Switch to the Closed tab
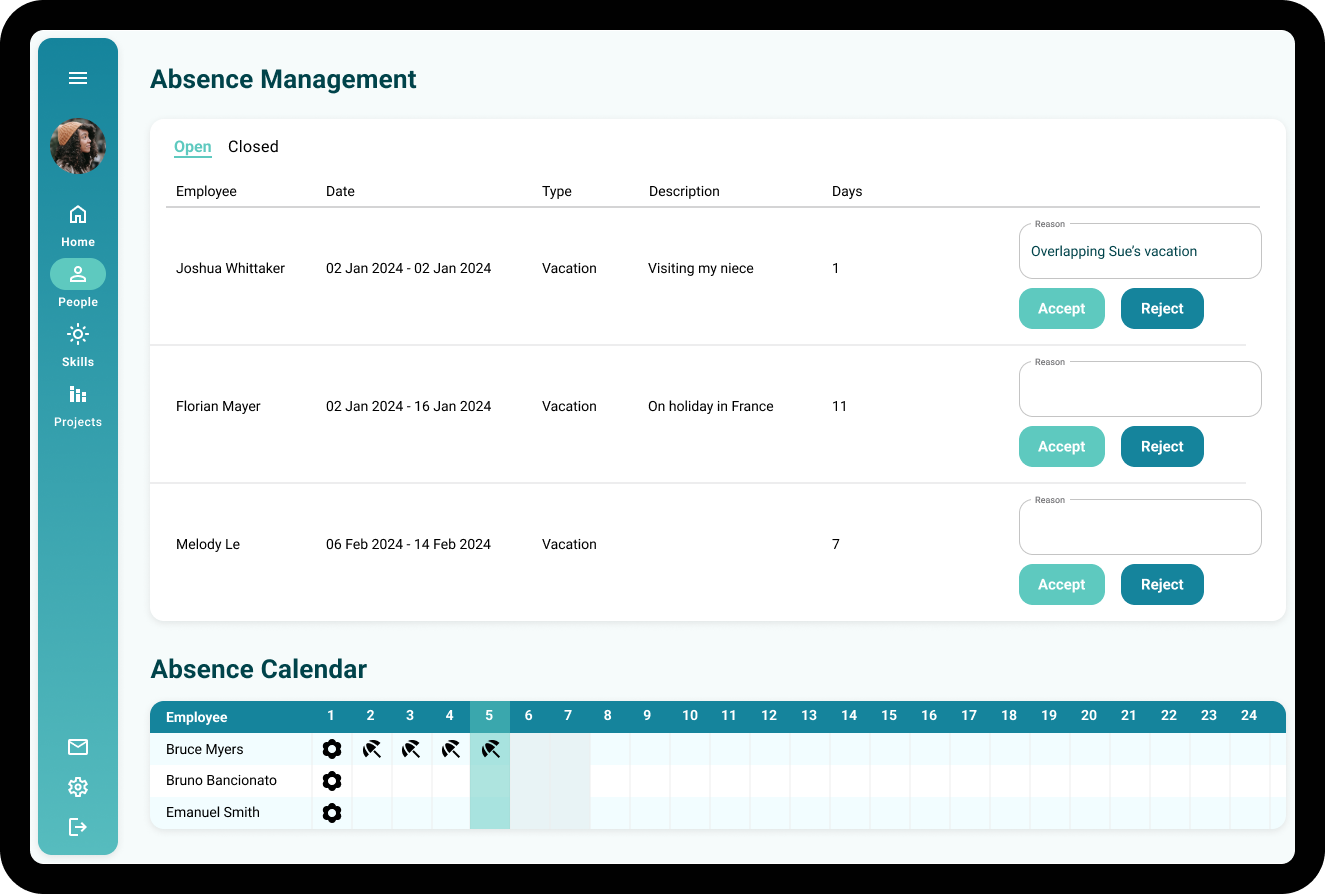 (x=253, y=147)
